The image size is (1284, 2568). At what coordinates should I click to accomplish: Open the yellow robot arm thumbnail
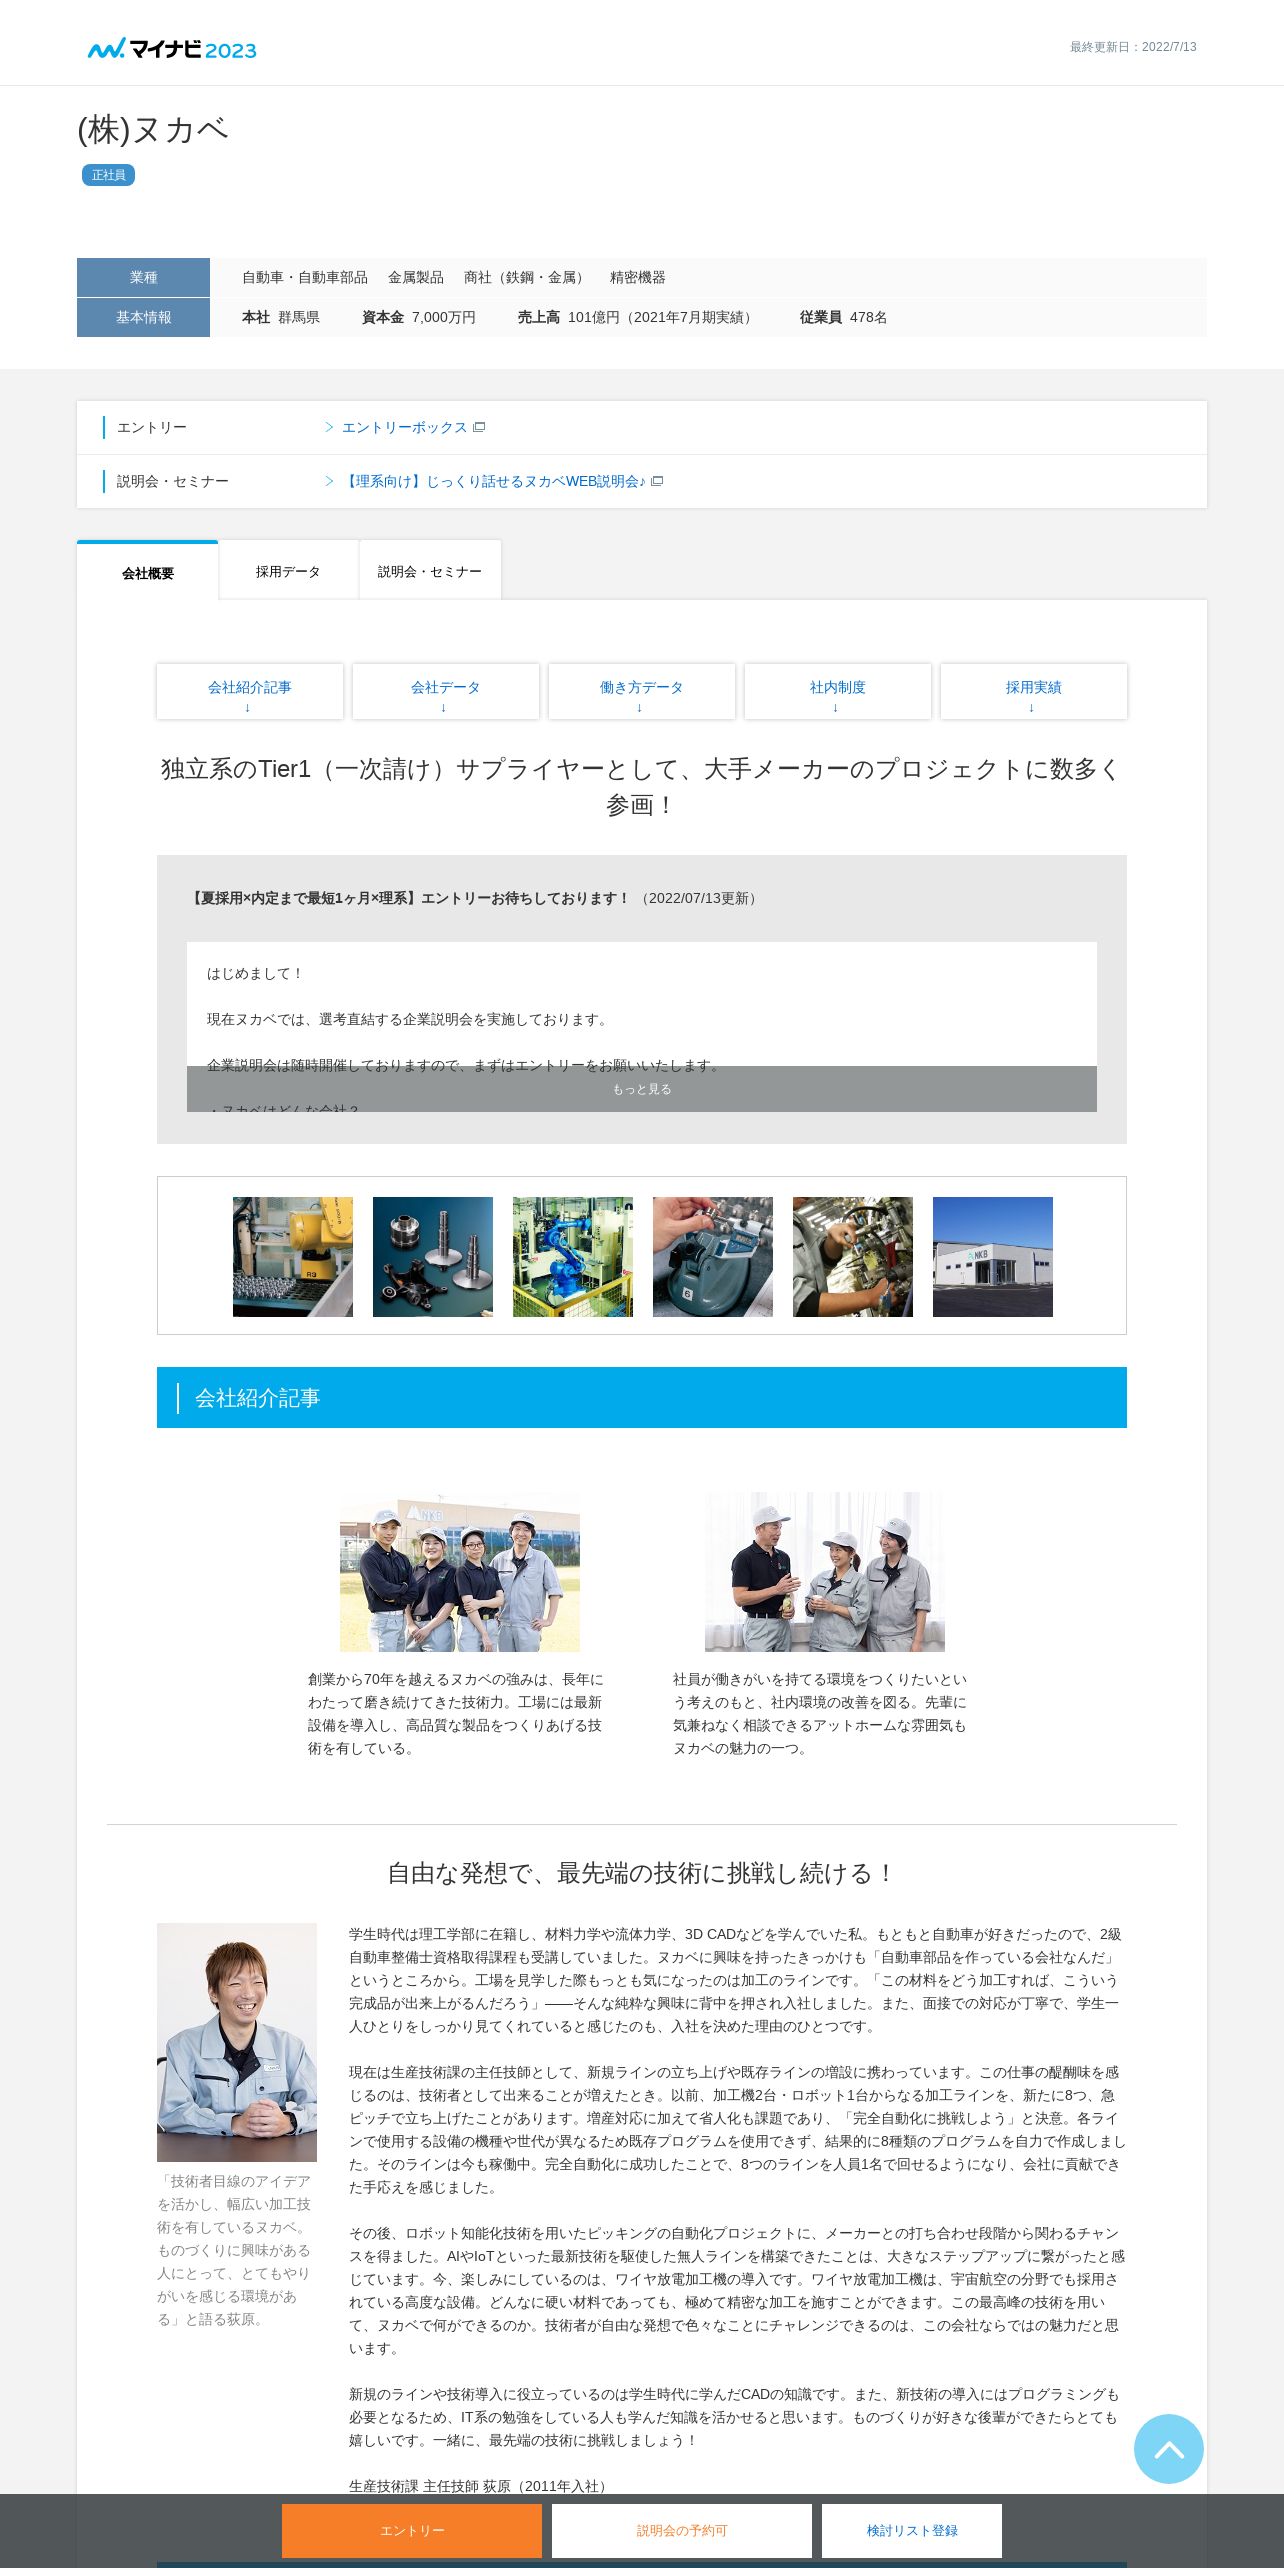(293, 1257)
